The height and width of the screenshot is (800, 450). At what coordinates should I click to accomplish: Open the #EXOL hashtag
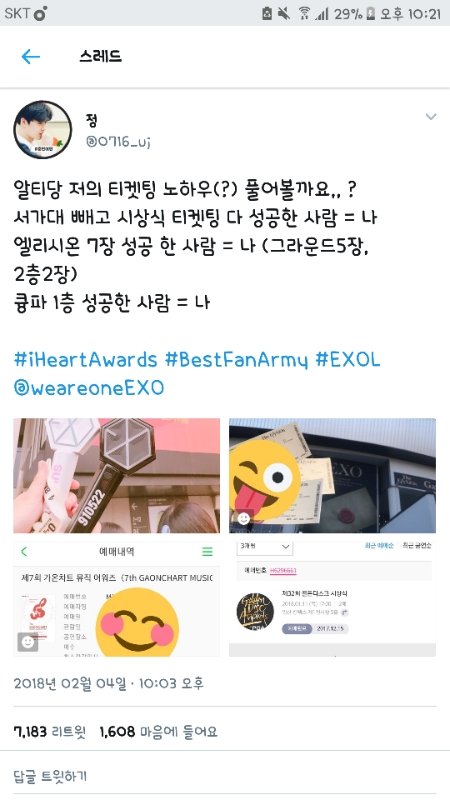point(347,360)
